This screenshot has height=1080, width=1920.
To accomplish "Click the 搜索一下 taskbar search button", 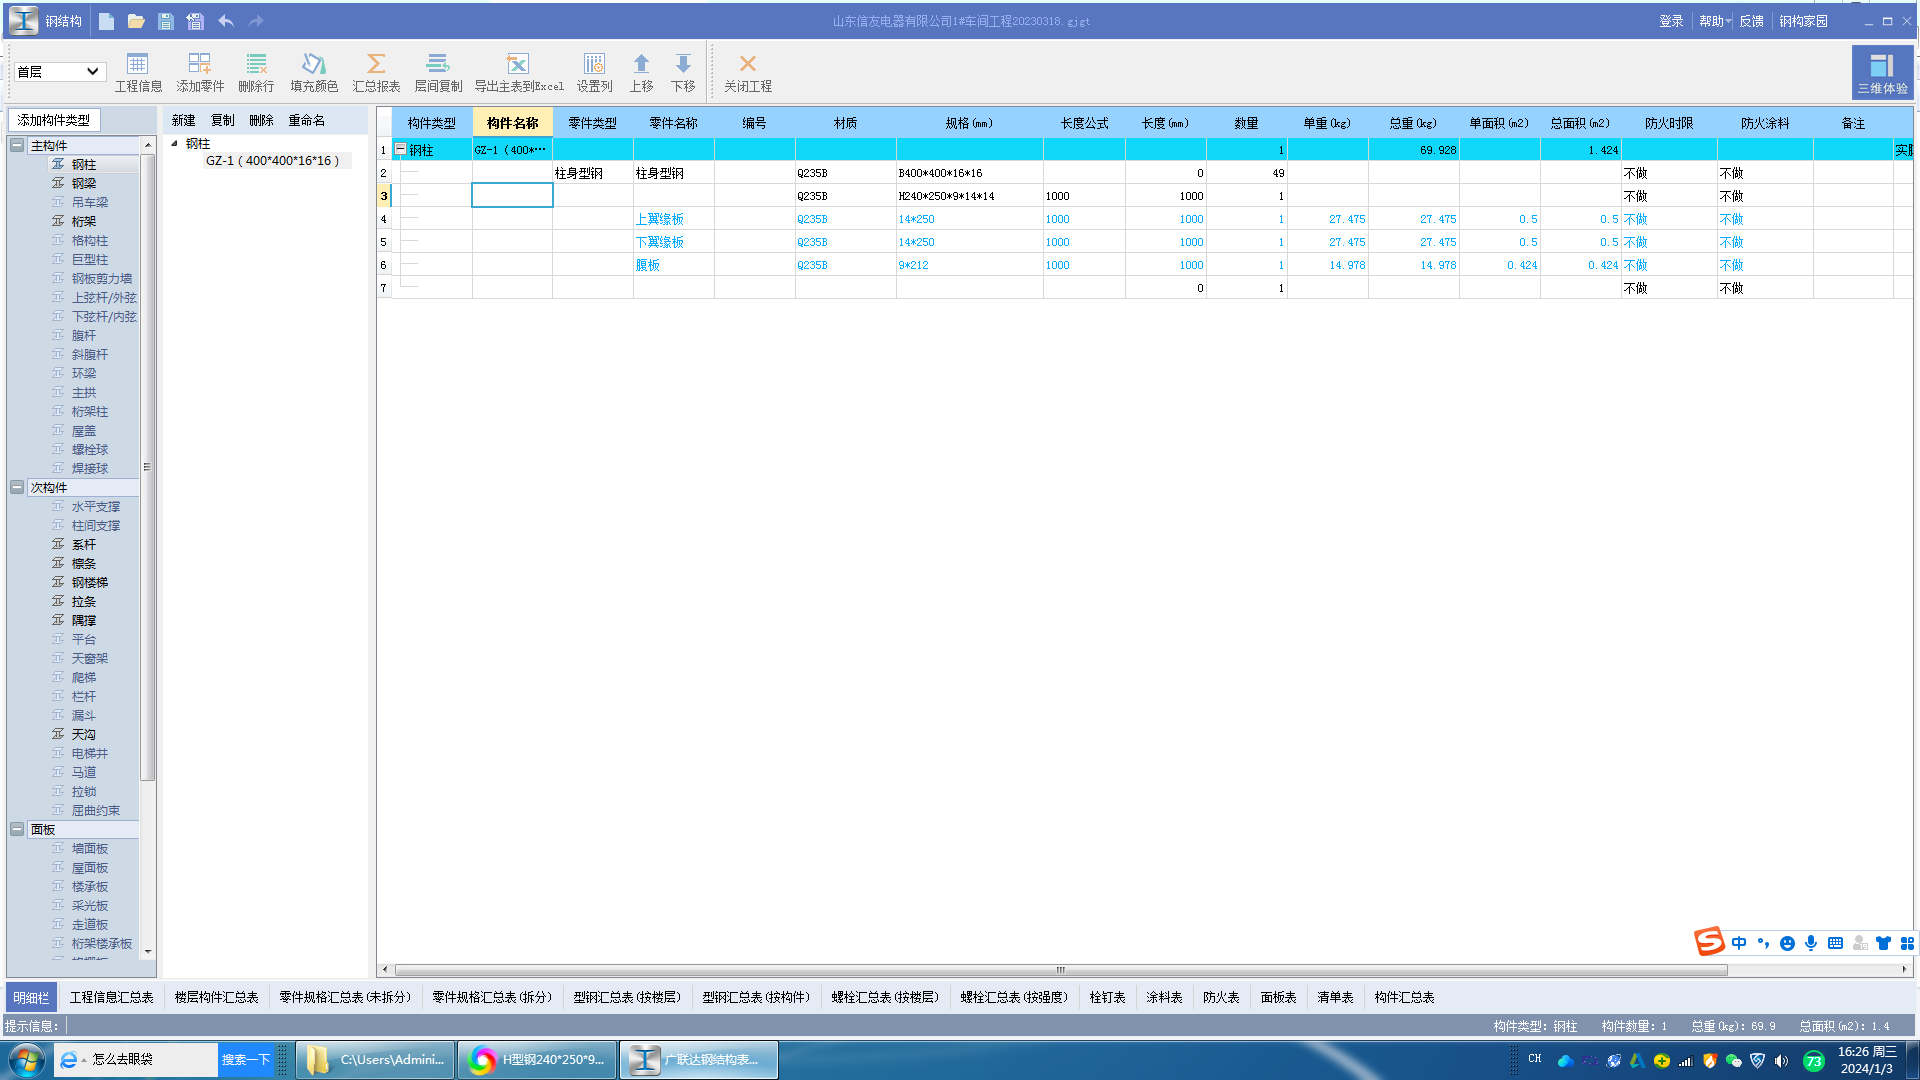I will [245, 1060].
